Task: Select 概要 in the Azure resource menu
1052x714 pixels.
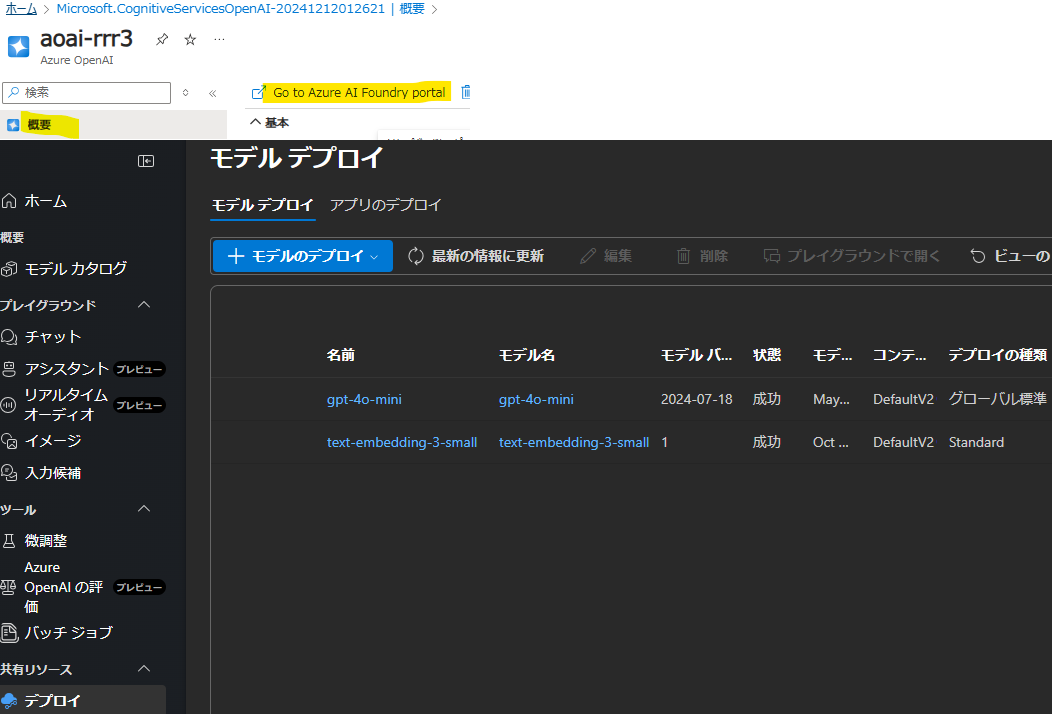Action: click(113, 125)
